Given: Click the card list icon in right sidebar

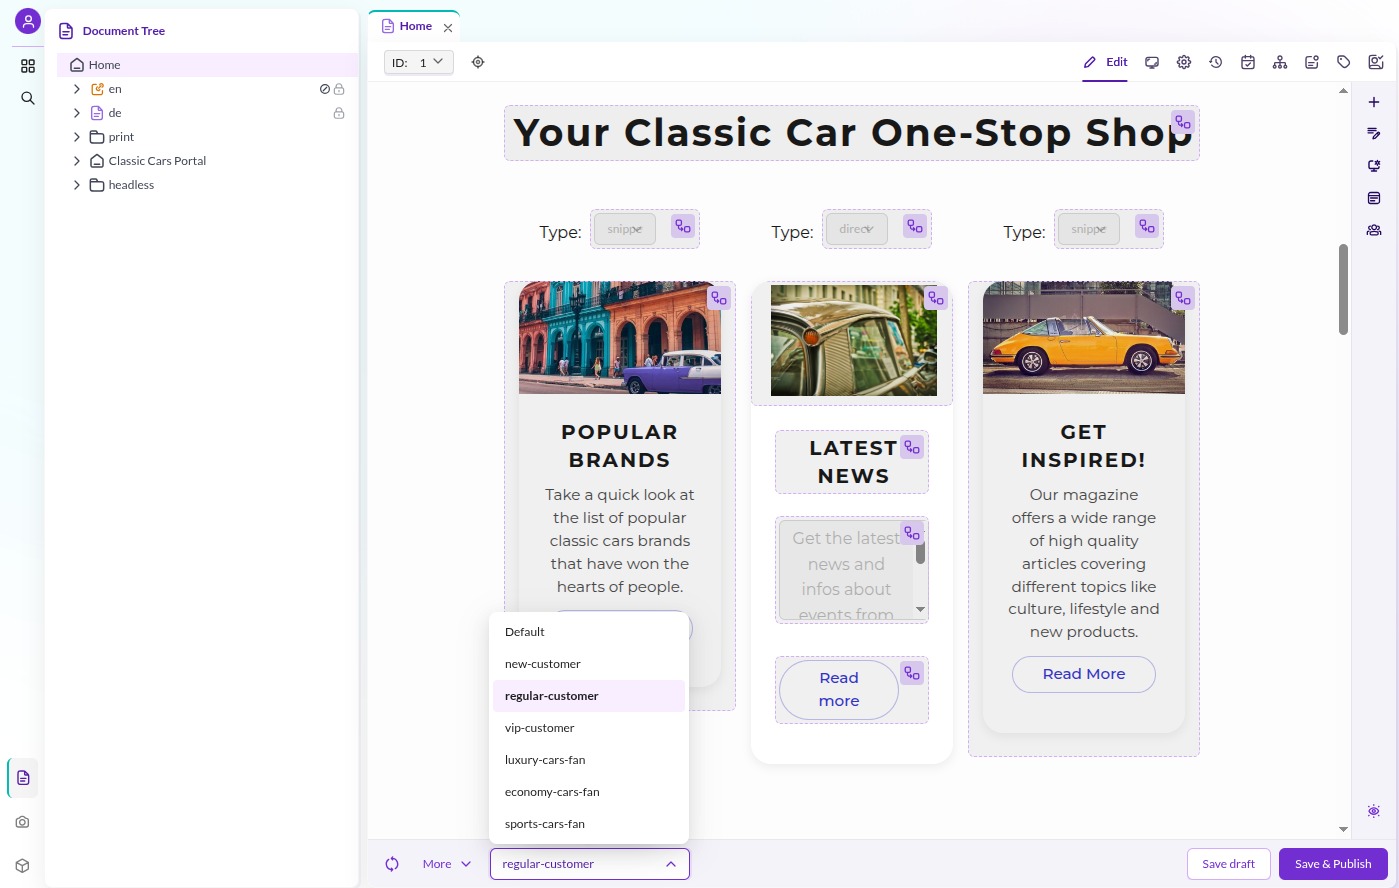Looking at the screenshot, I should coord(1374,198).
